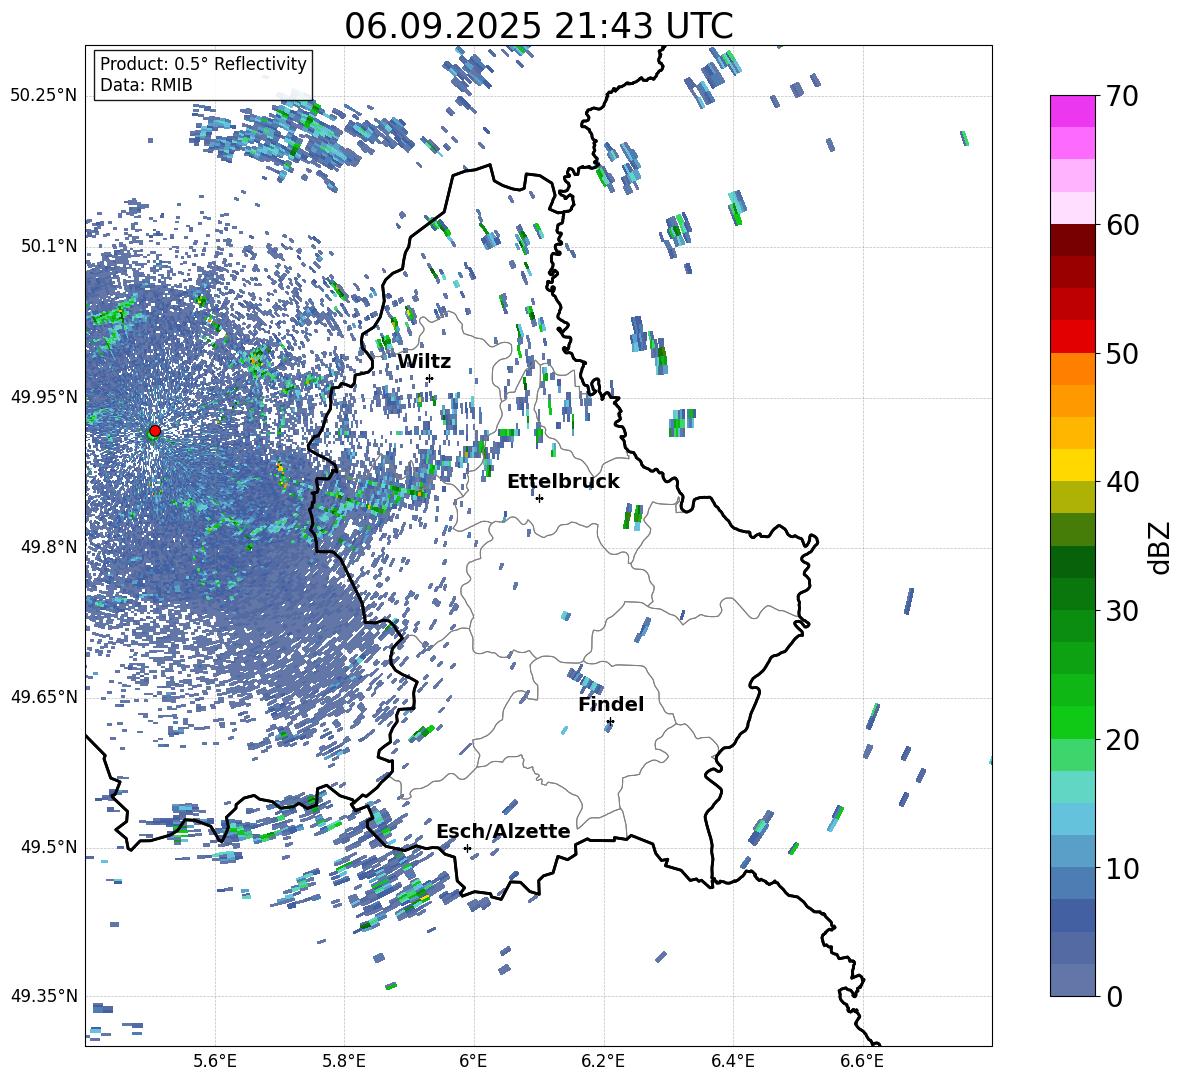Click the colorbar tick label 40
1184x1081 pixels.
1123,482
